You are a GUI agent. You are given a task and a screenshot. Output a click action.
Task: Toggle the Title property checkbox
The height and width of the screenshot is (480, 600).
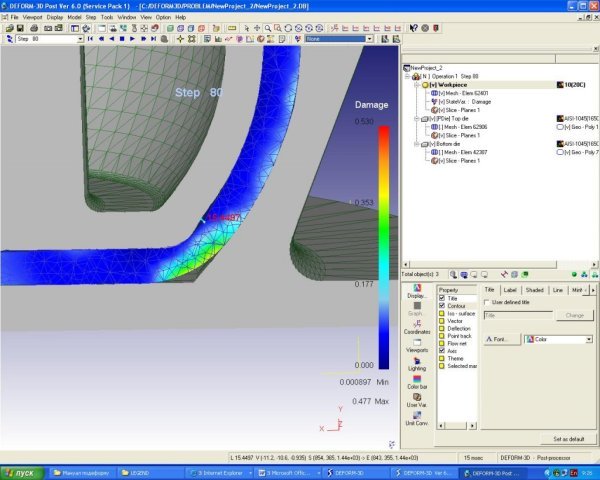point(442,298)
